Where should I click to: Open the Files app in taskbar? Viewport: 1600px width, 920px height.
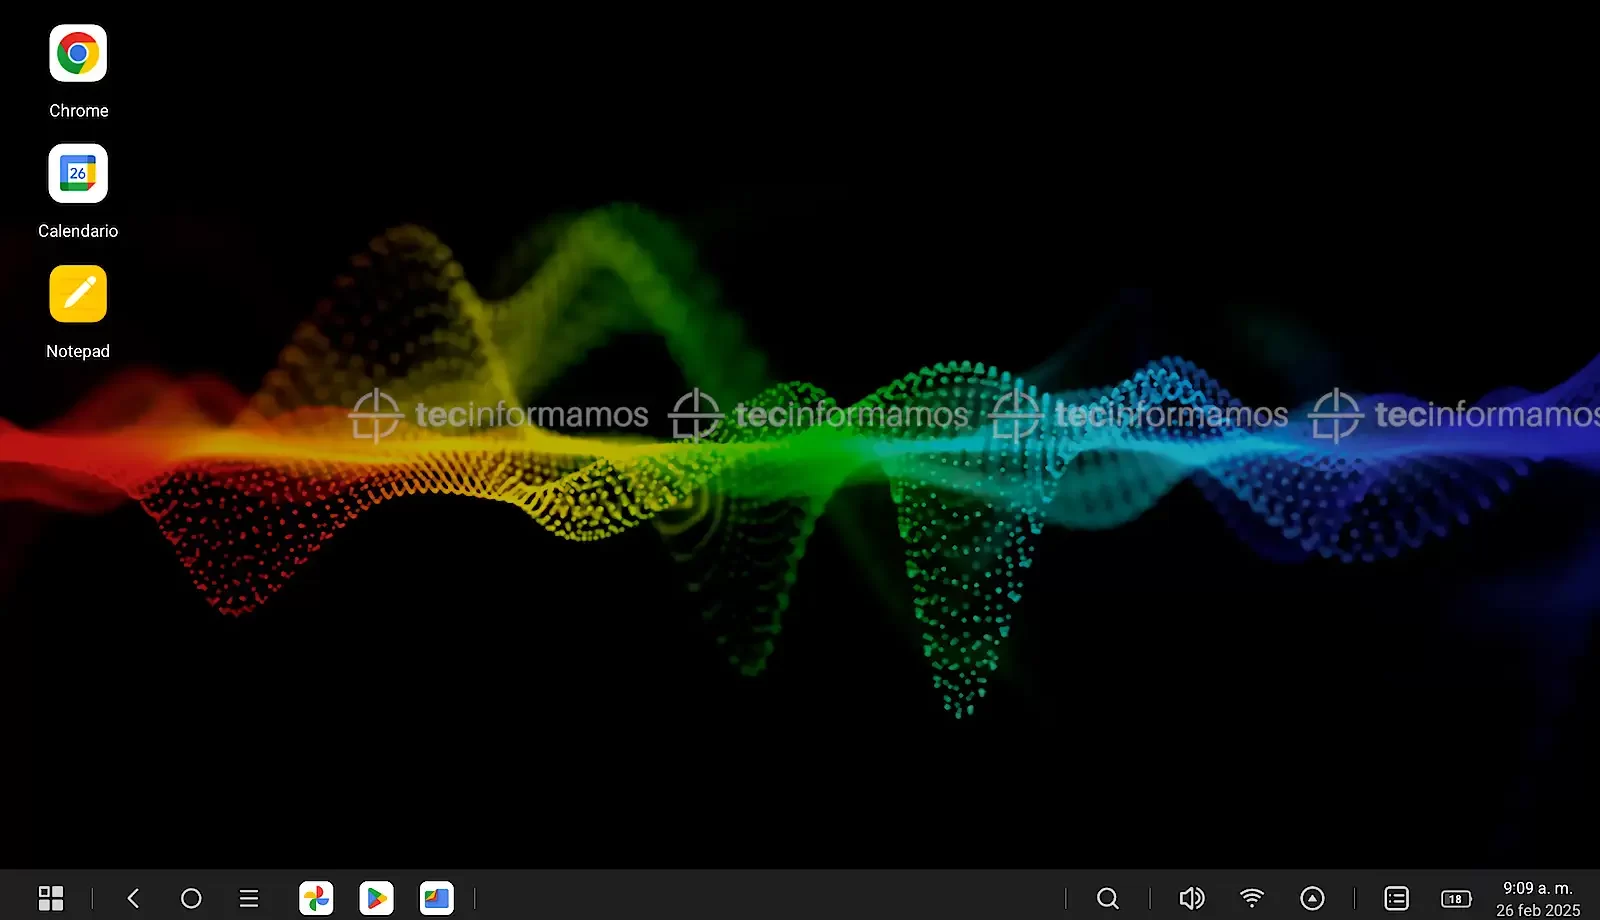click(x=436, y=898)
